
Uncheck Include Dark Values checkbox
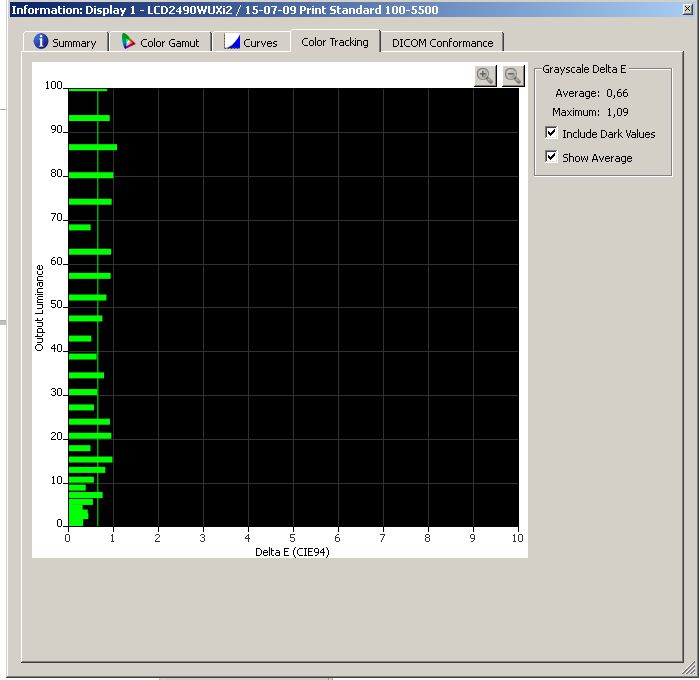551,133
